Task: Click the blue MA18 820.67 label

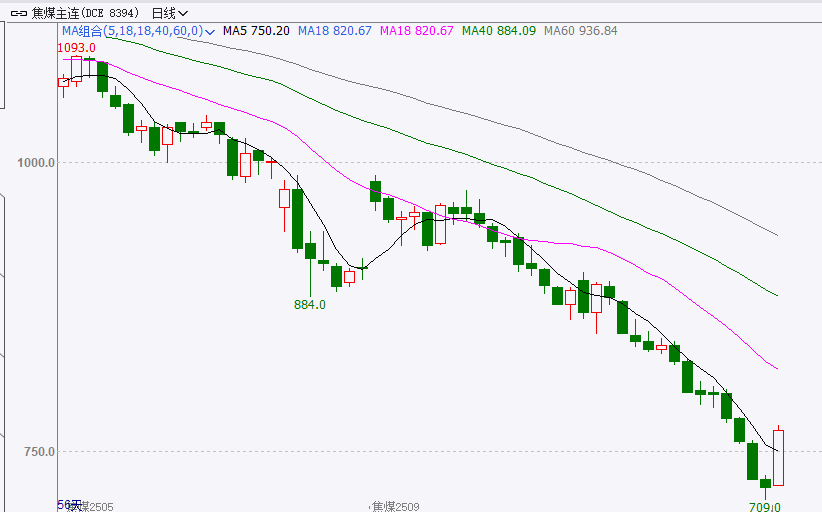Action: click(334, 31)
